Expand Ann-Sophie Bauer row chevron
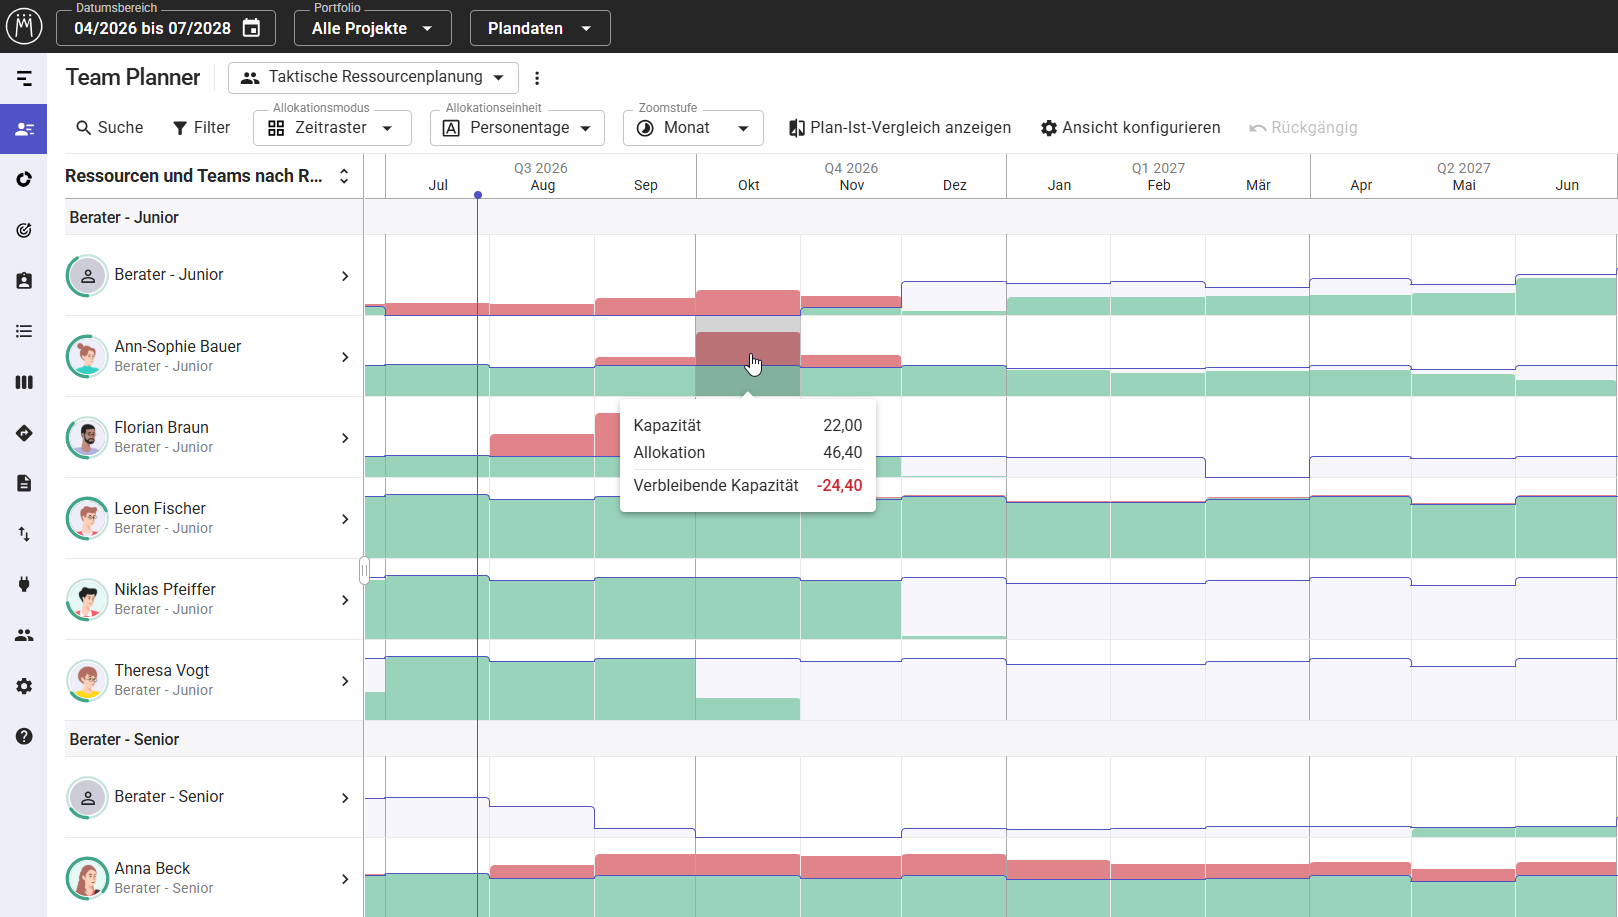Screen dimensions: 1618x917 pos(345,357)
